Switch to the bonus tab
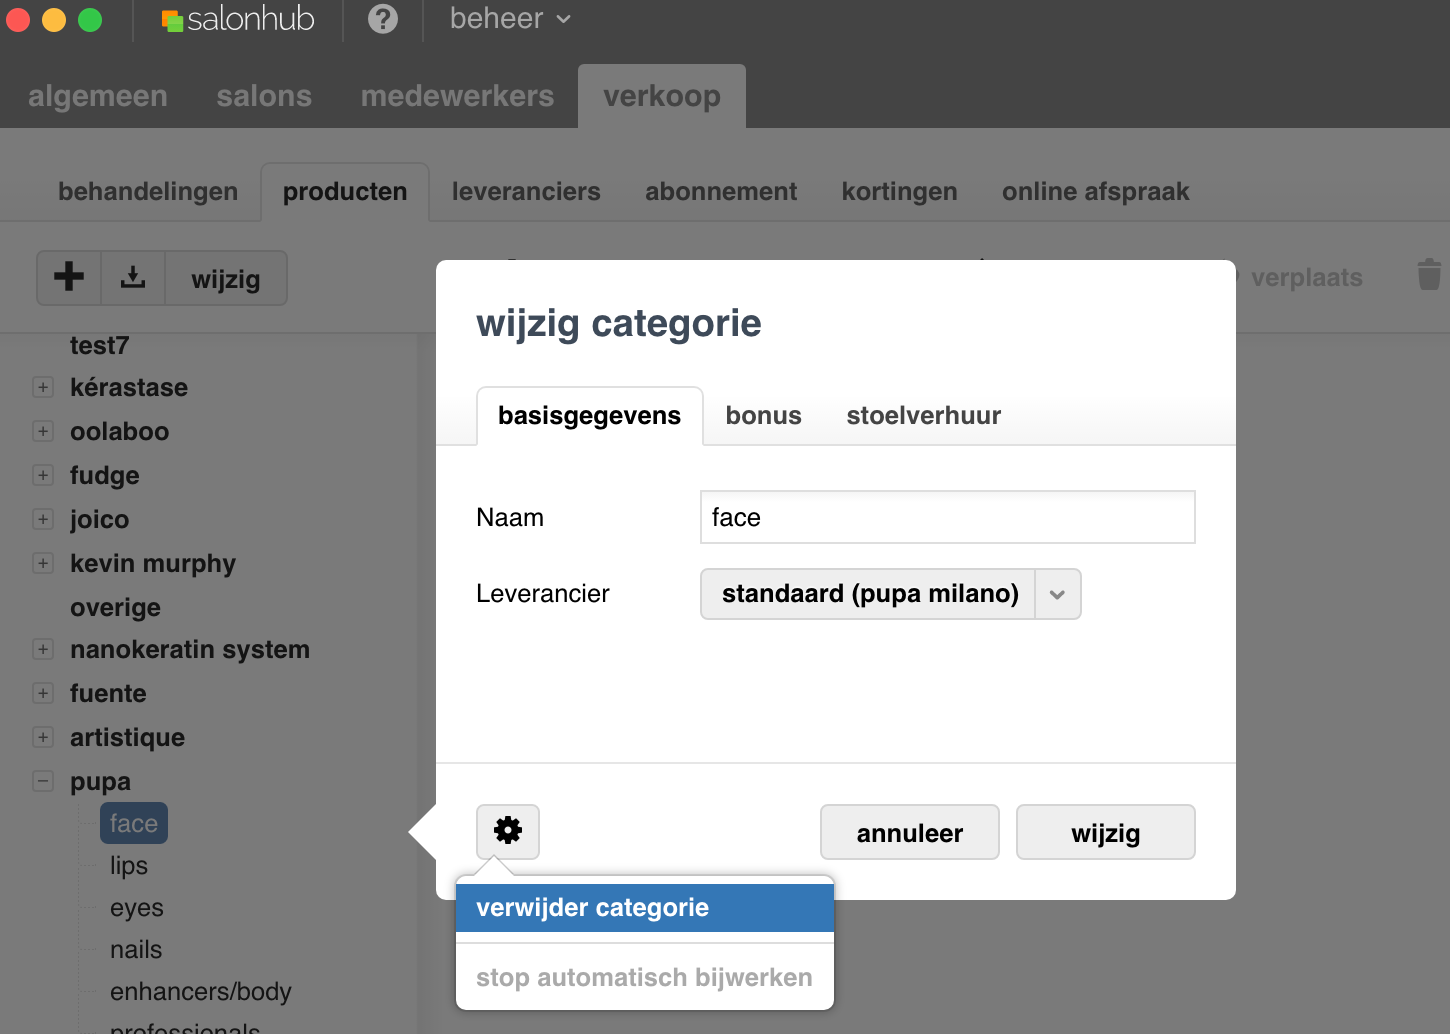 tap(763, 416)
